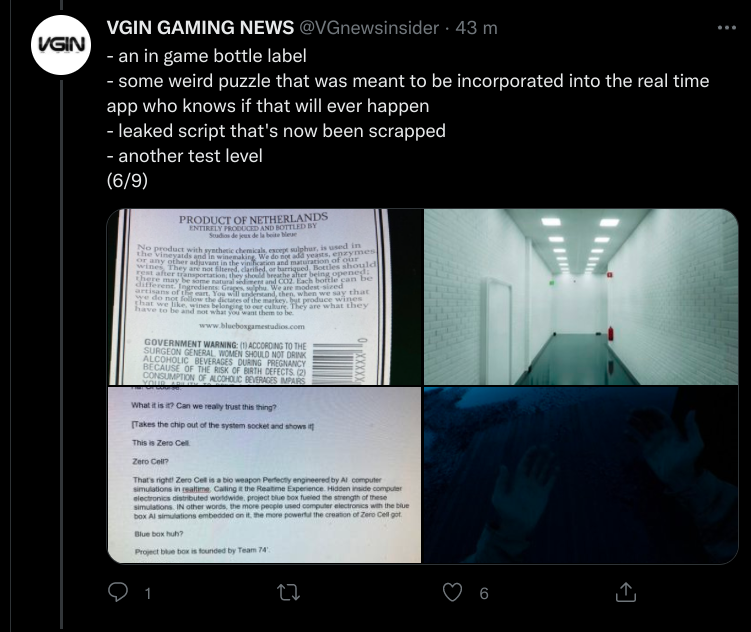Select the tweet text mentioning bottle label

tap(206, 56)
